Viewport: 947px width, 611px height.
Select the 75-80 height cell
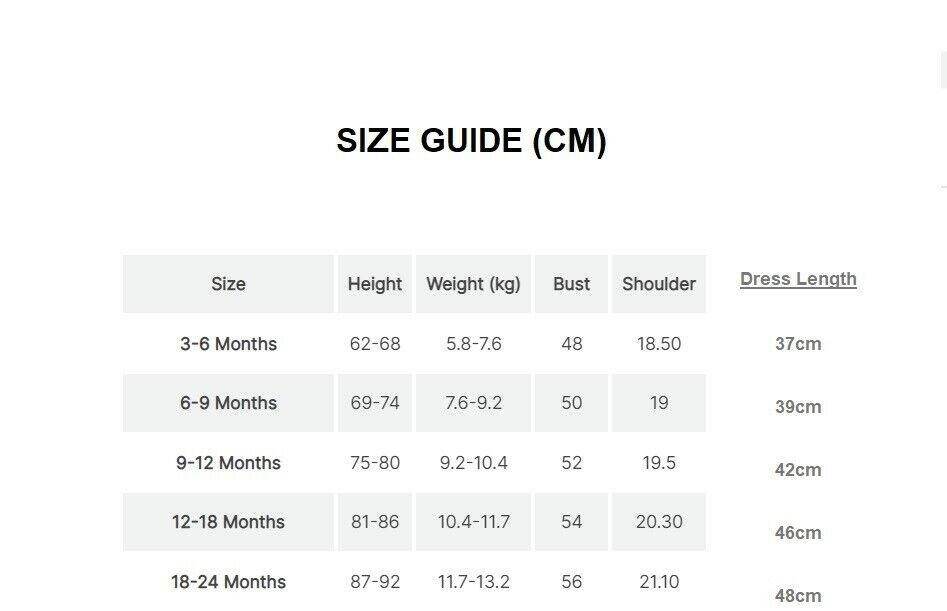375,463
